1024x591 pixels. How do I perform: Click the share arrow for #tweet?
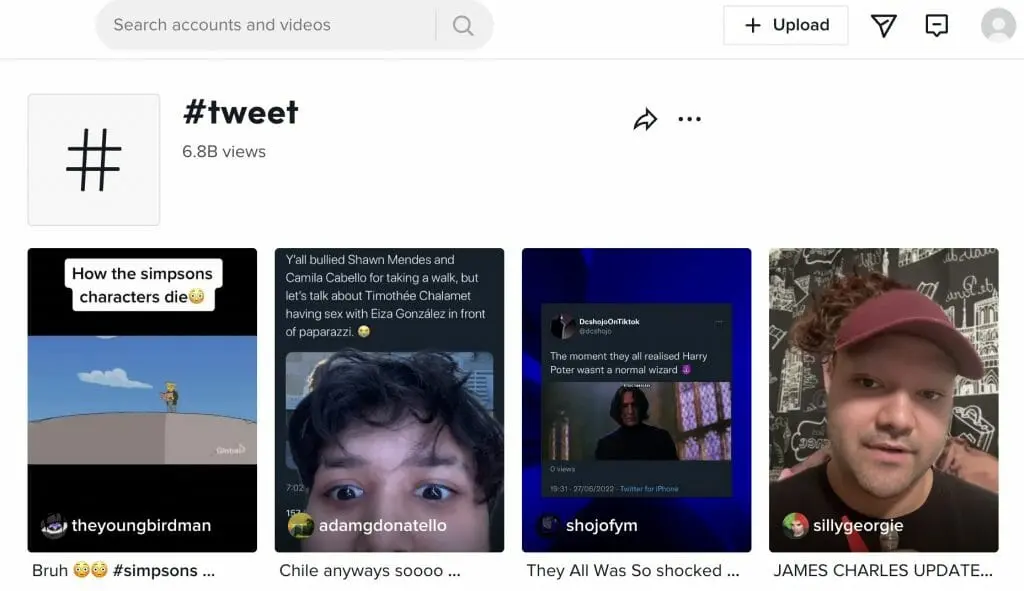(646, 118)
